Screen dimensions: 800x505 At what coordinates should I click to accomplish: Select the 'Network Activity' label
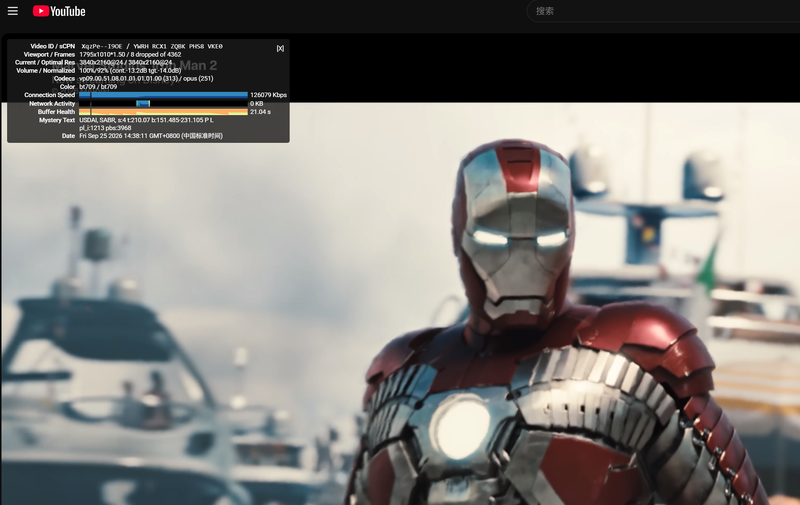(x=52, y=104)
